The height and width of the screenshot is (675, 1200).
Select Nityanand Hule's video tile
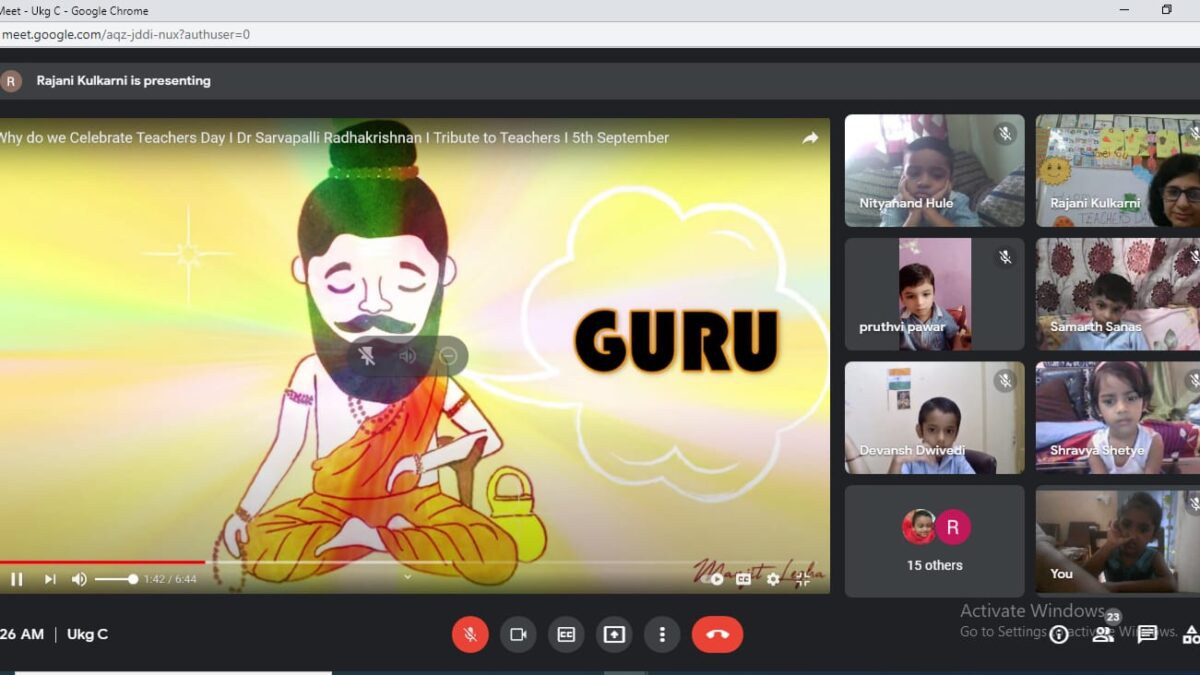pyautogui.click(x=934, y=170)
